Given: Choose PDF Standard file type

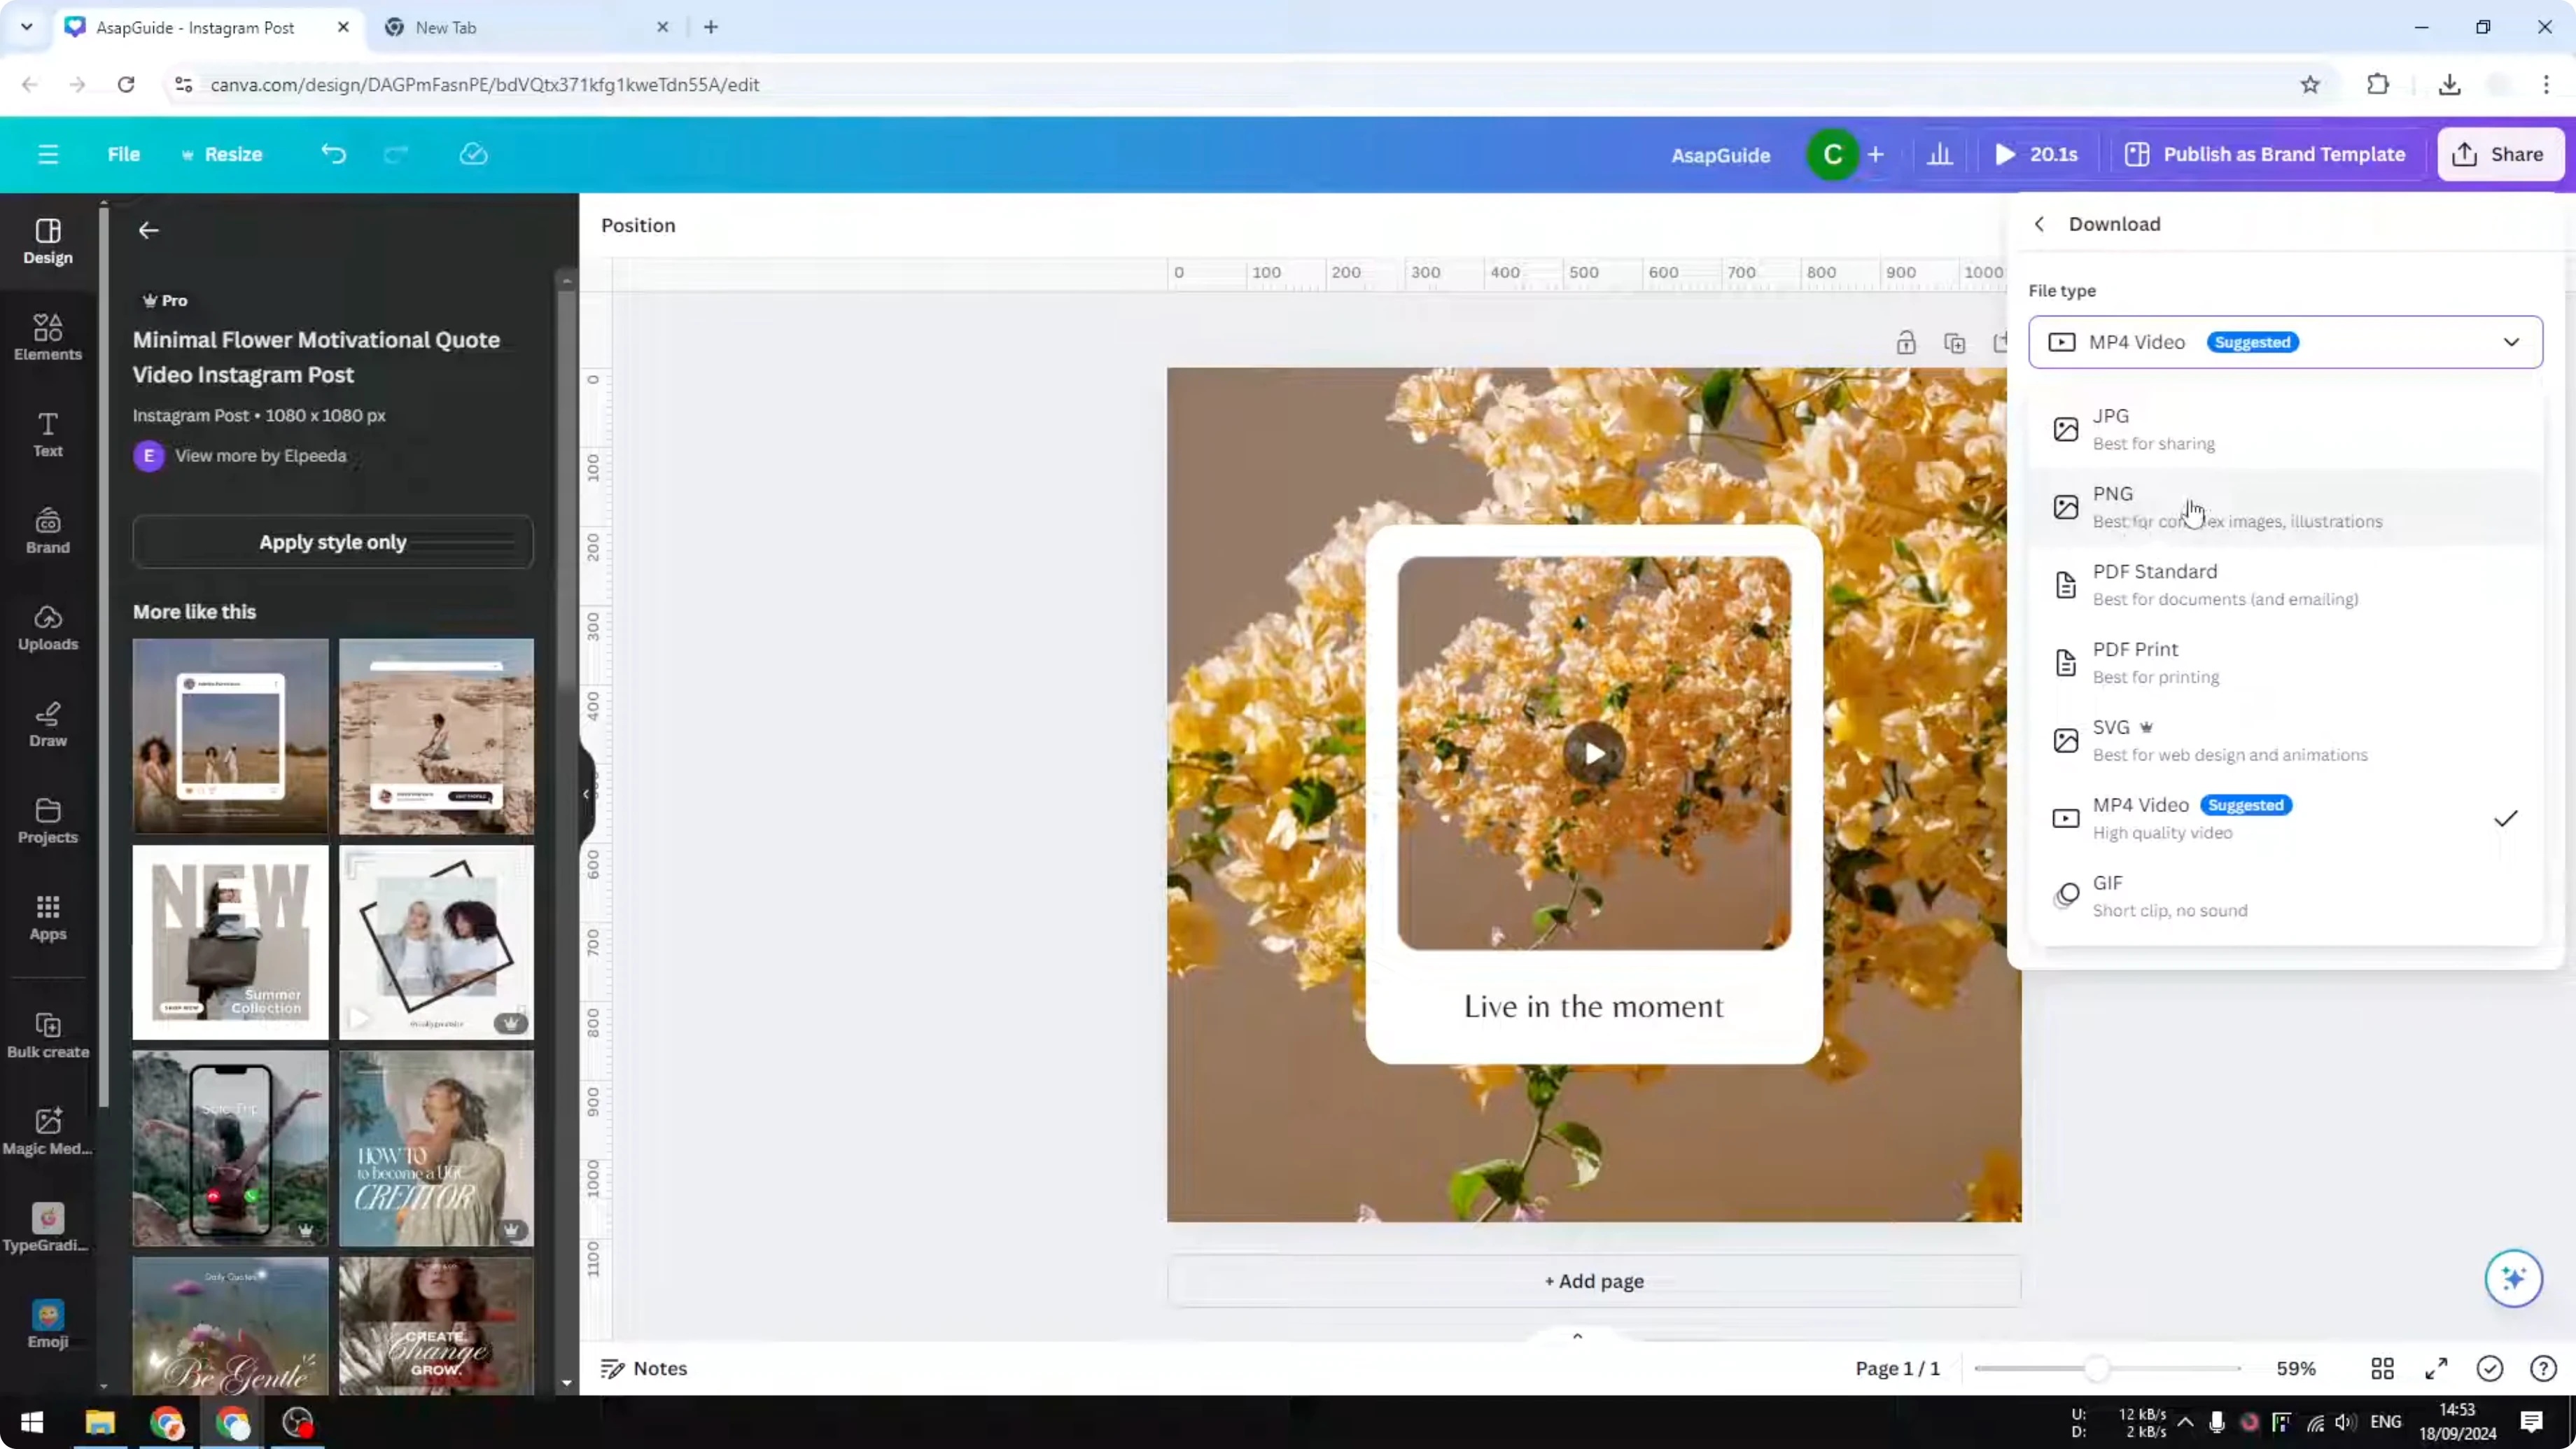Looking at the screenshot, I should pos(2285,585).
